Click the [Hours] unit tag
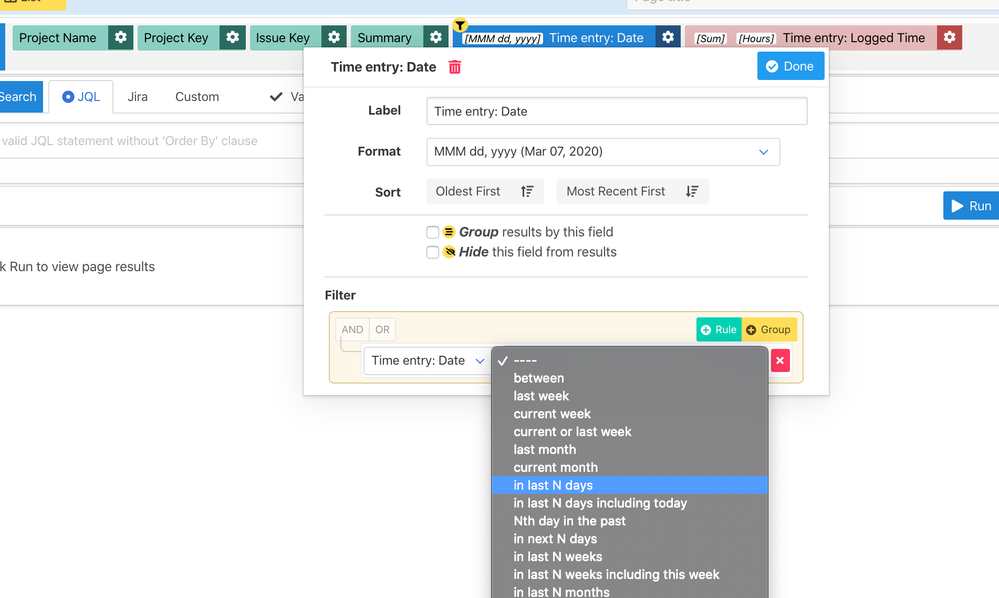999x598 pixels. coord(756,38)
